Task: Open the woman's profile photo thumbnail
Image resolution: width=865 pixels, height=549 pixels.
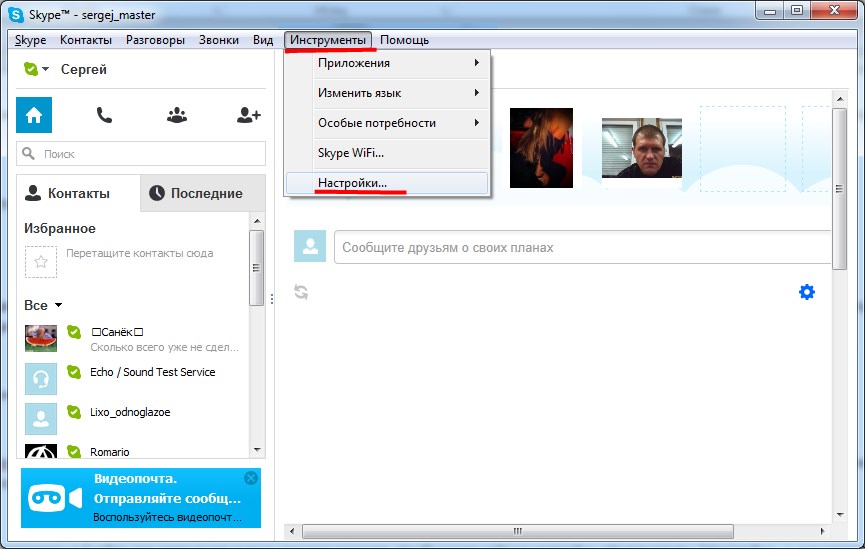Action: (x=541, y=148)
